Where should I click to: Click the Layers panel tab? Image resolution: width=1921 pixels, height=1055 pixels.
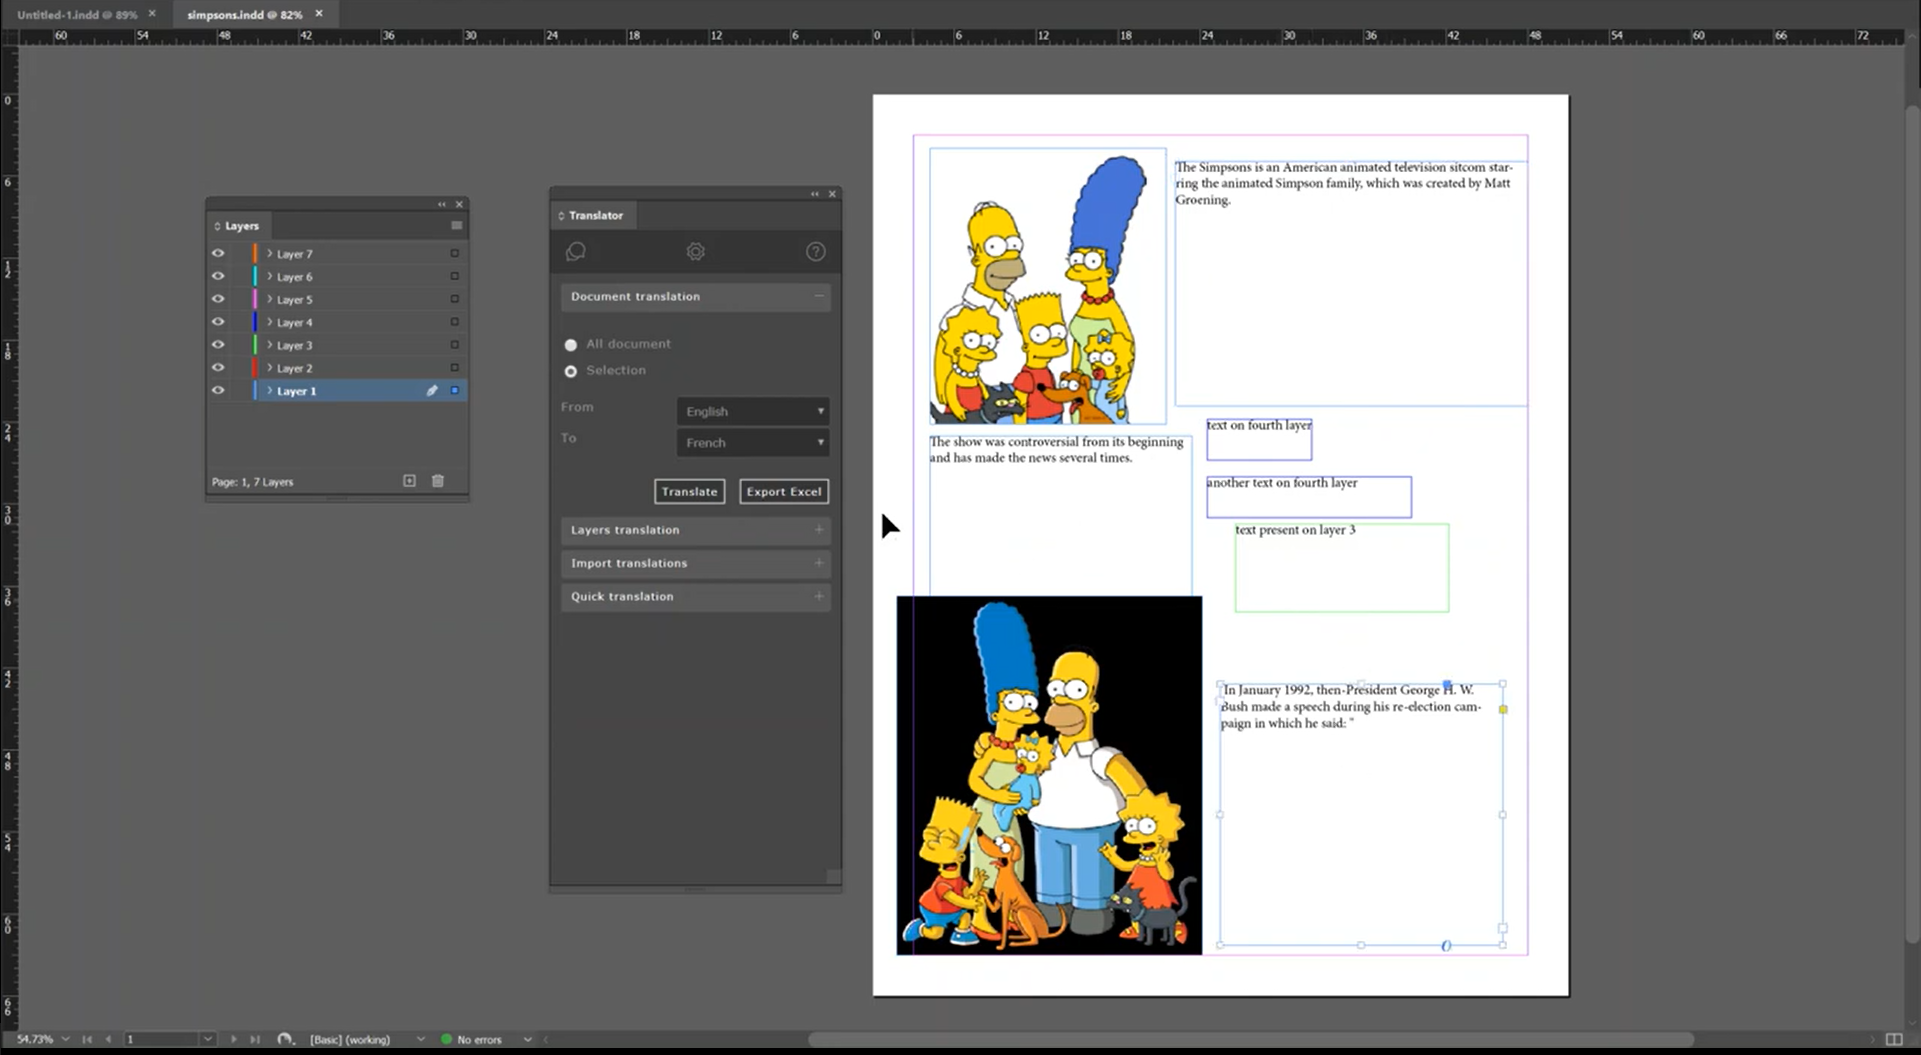(241, 226)
